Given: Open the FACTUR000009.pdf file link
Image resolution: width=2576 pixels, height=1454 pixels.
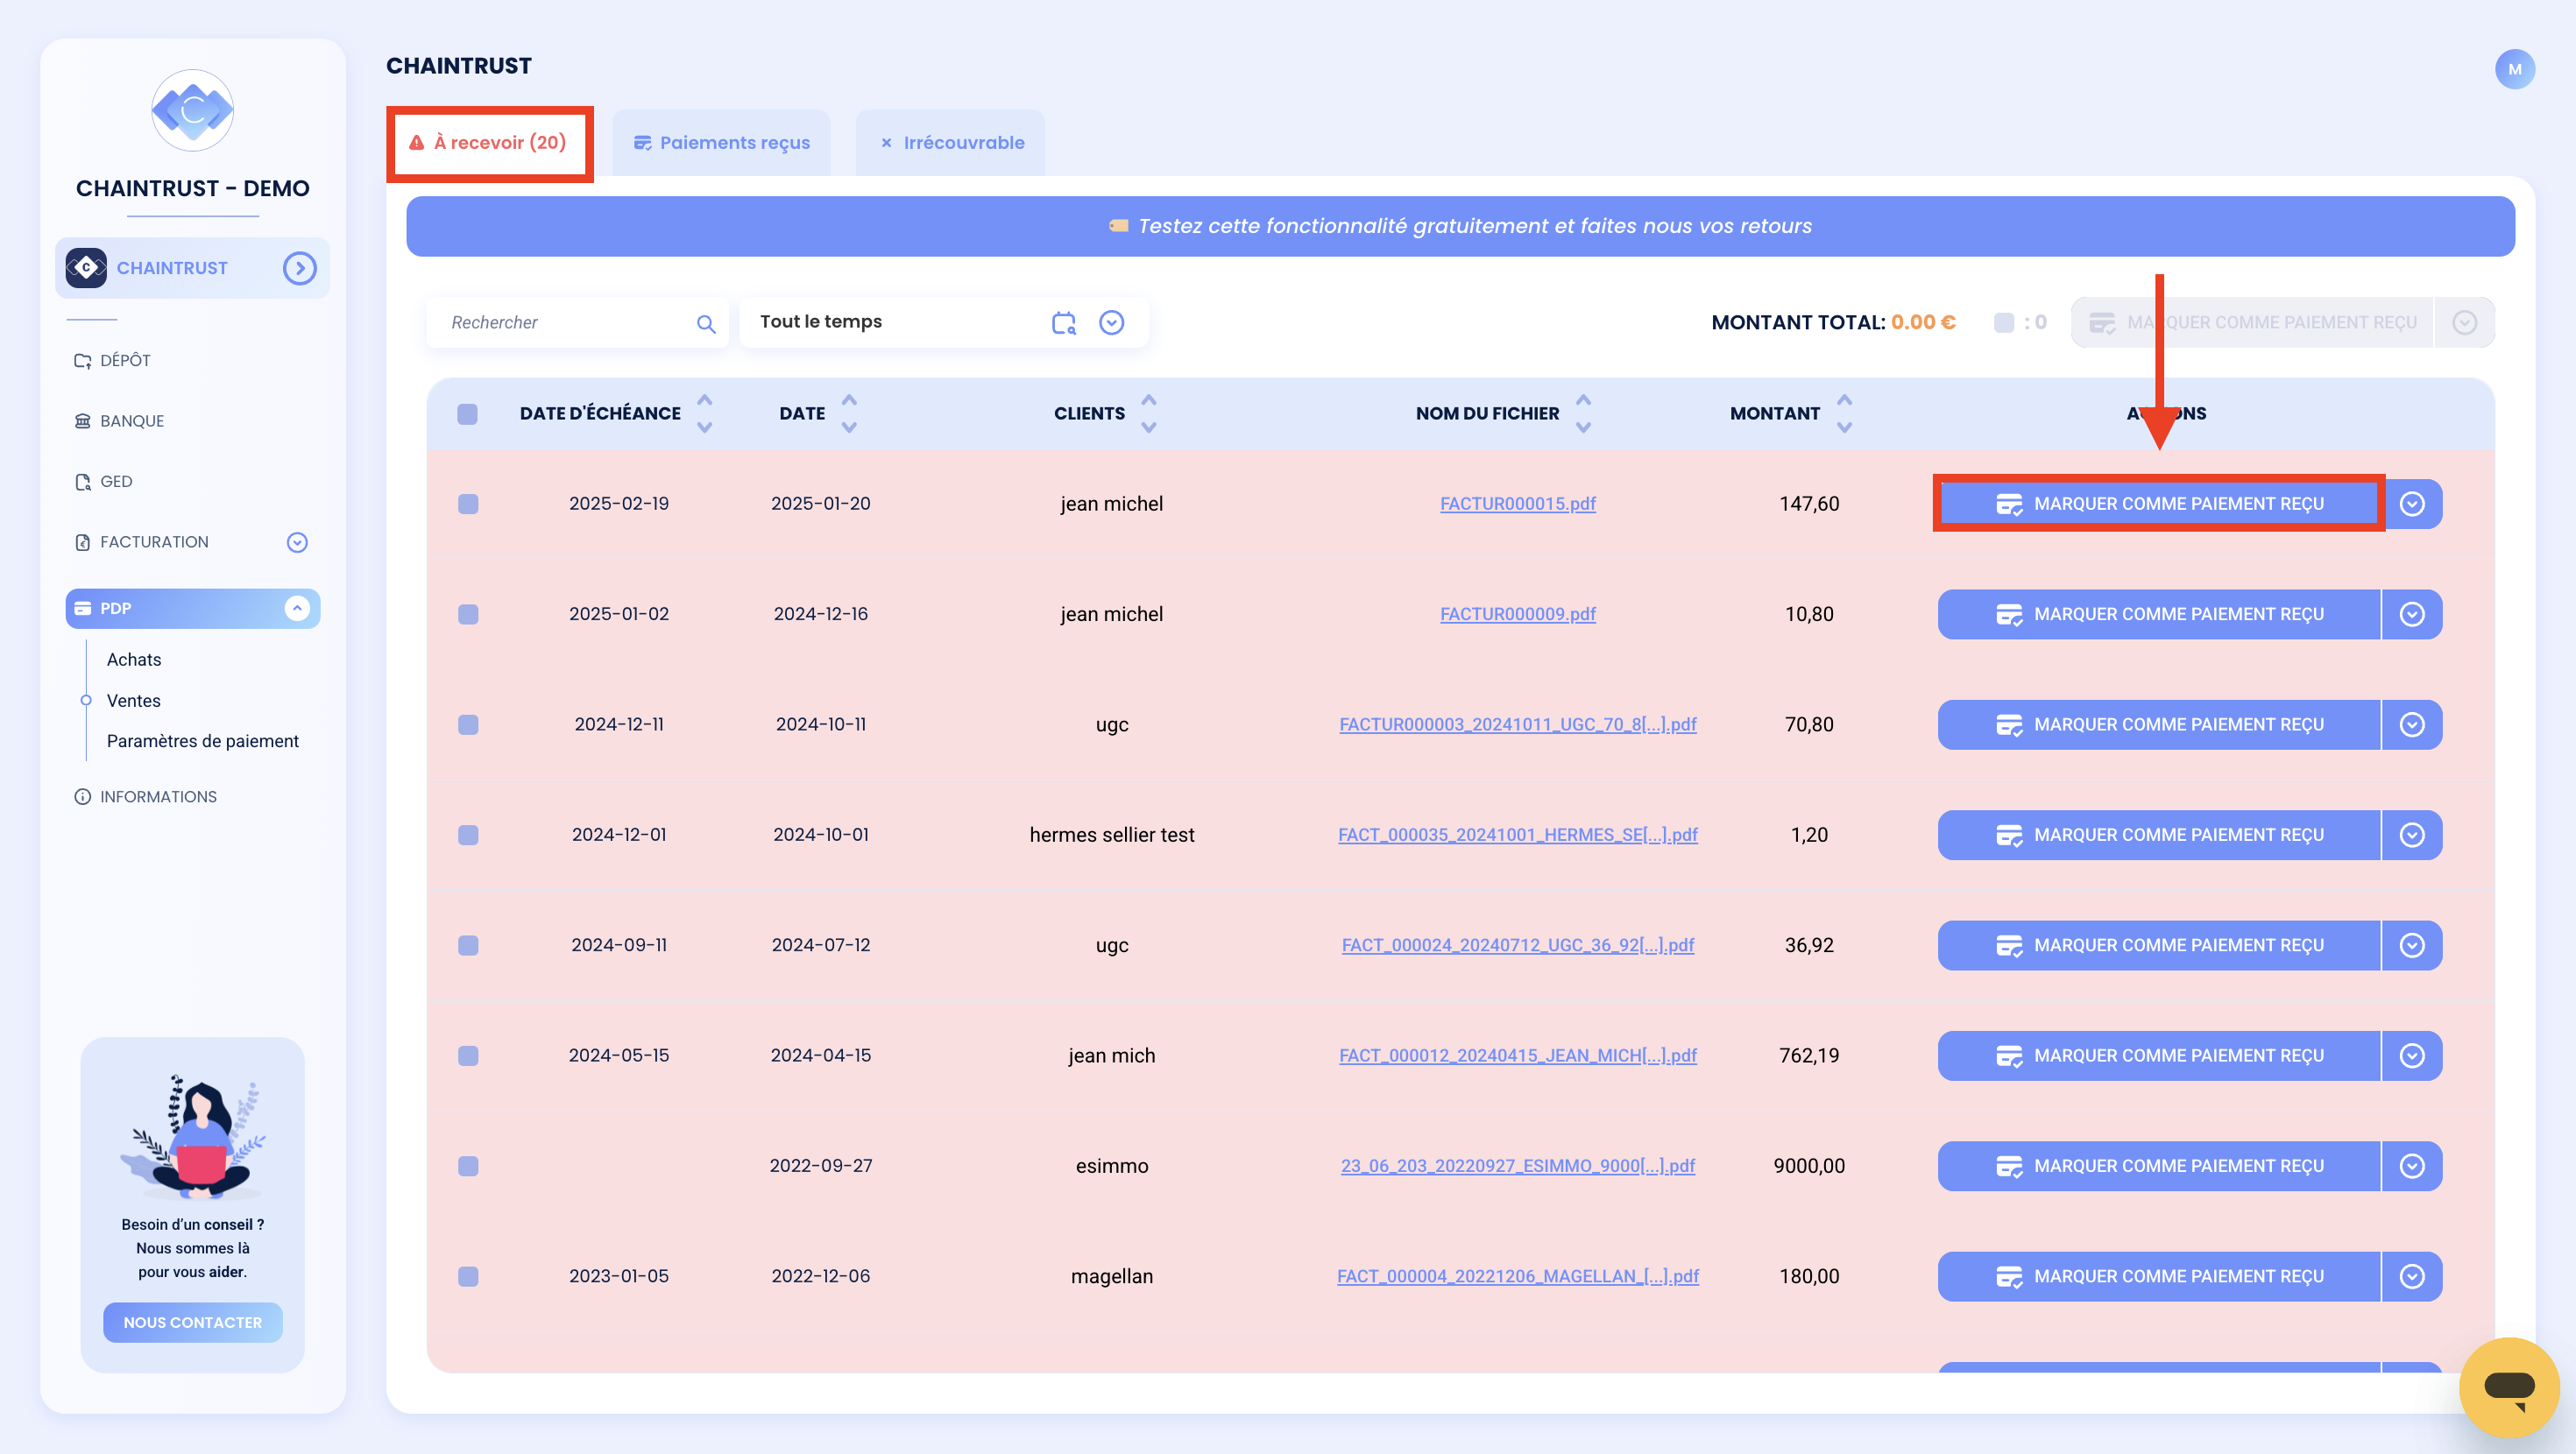Looking at the screenshot, I should pos(1517,614).
